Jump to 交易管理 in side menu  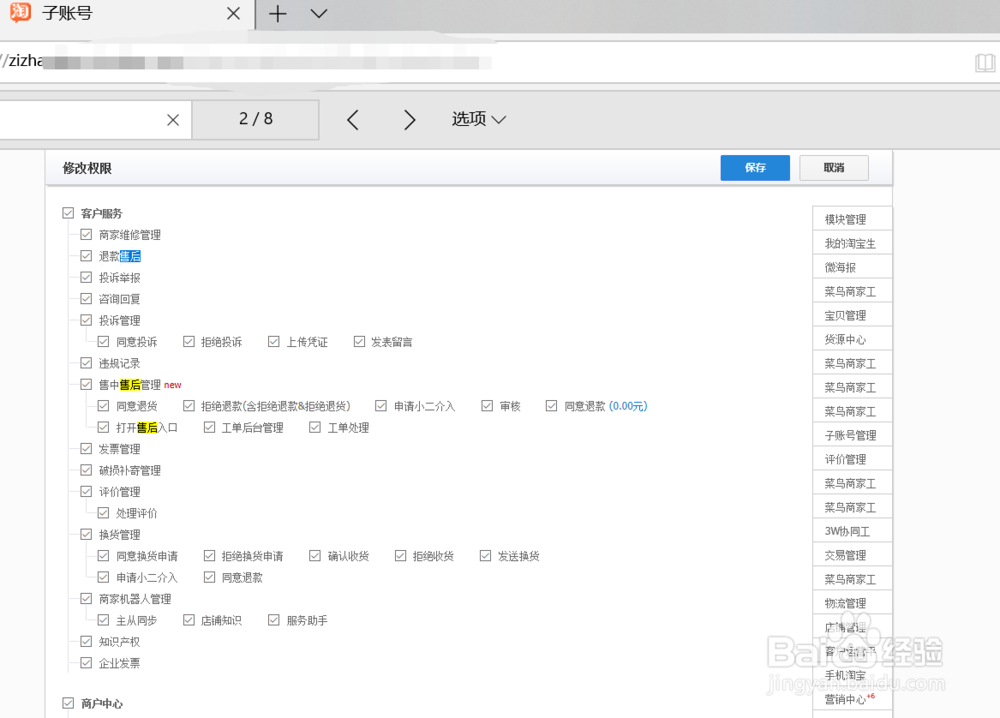click(852, 555)
